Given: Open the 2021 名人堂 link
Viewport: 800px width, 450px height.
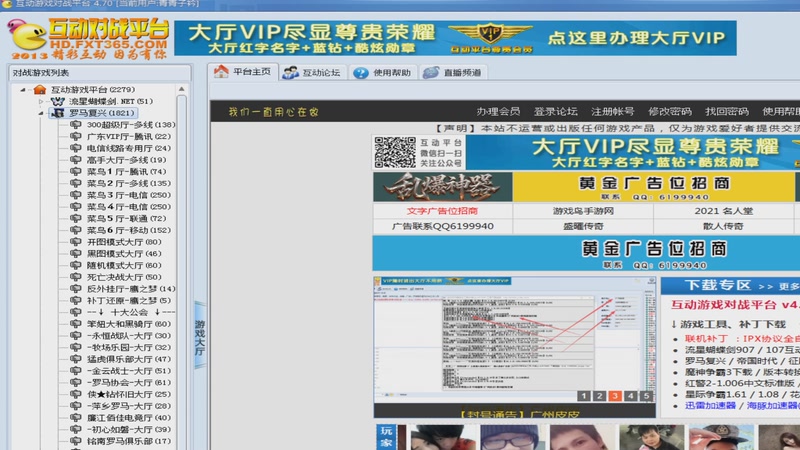Looking at the screenshot, I should [x=723, y=211].
